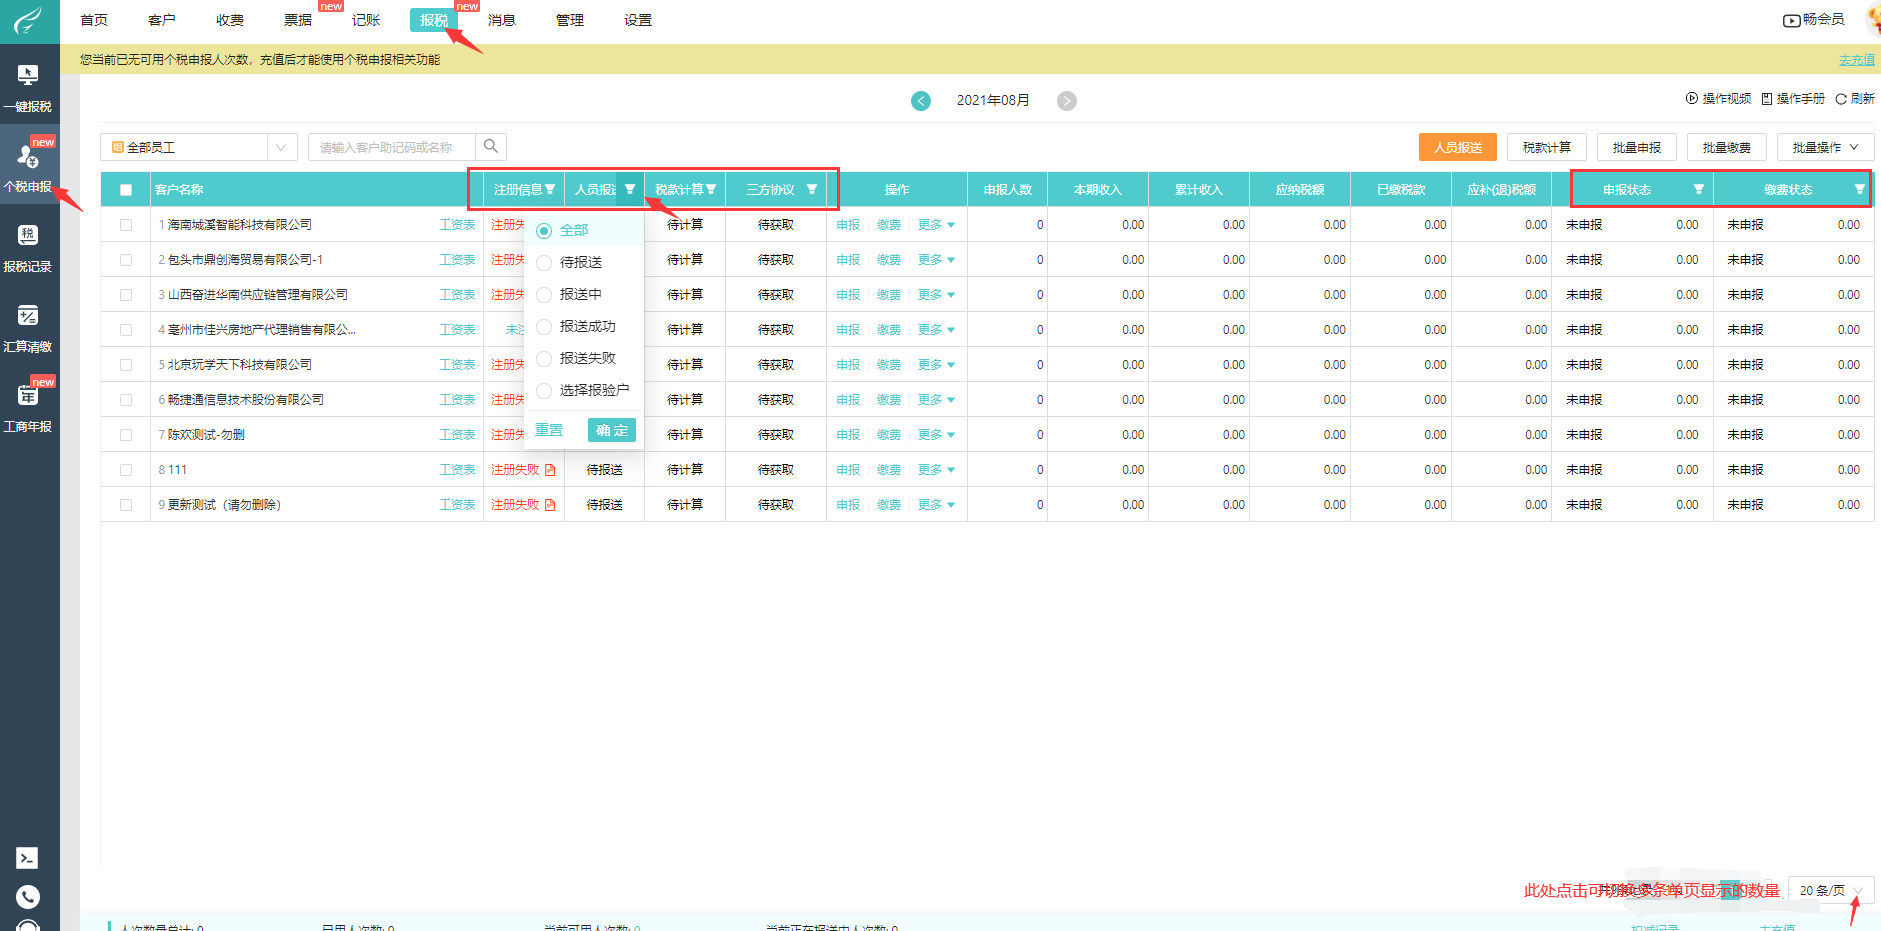The height and width of the screenshot is (931, 1881).
Task: Select the 报送中 radio option
Action: click(544, 295)
